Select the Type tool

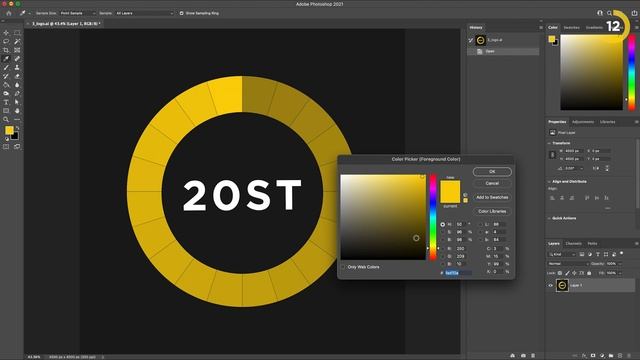pos(6,102)
